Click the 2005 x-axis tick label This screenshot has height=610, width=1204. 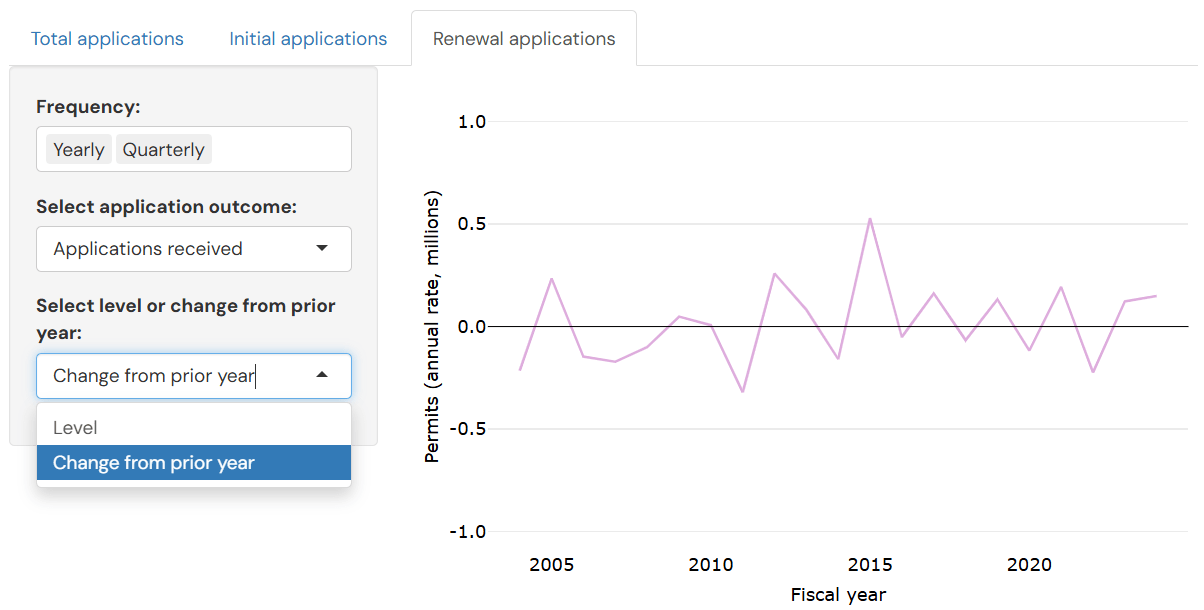point(551,565)
